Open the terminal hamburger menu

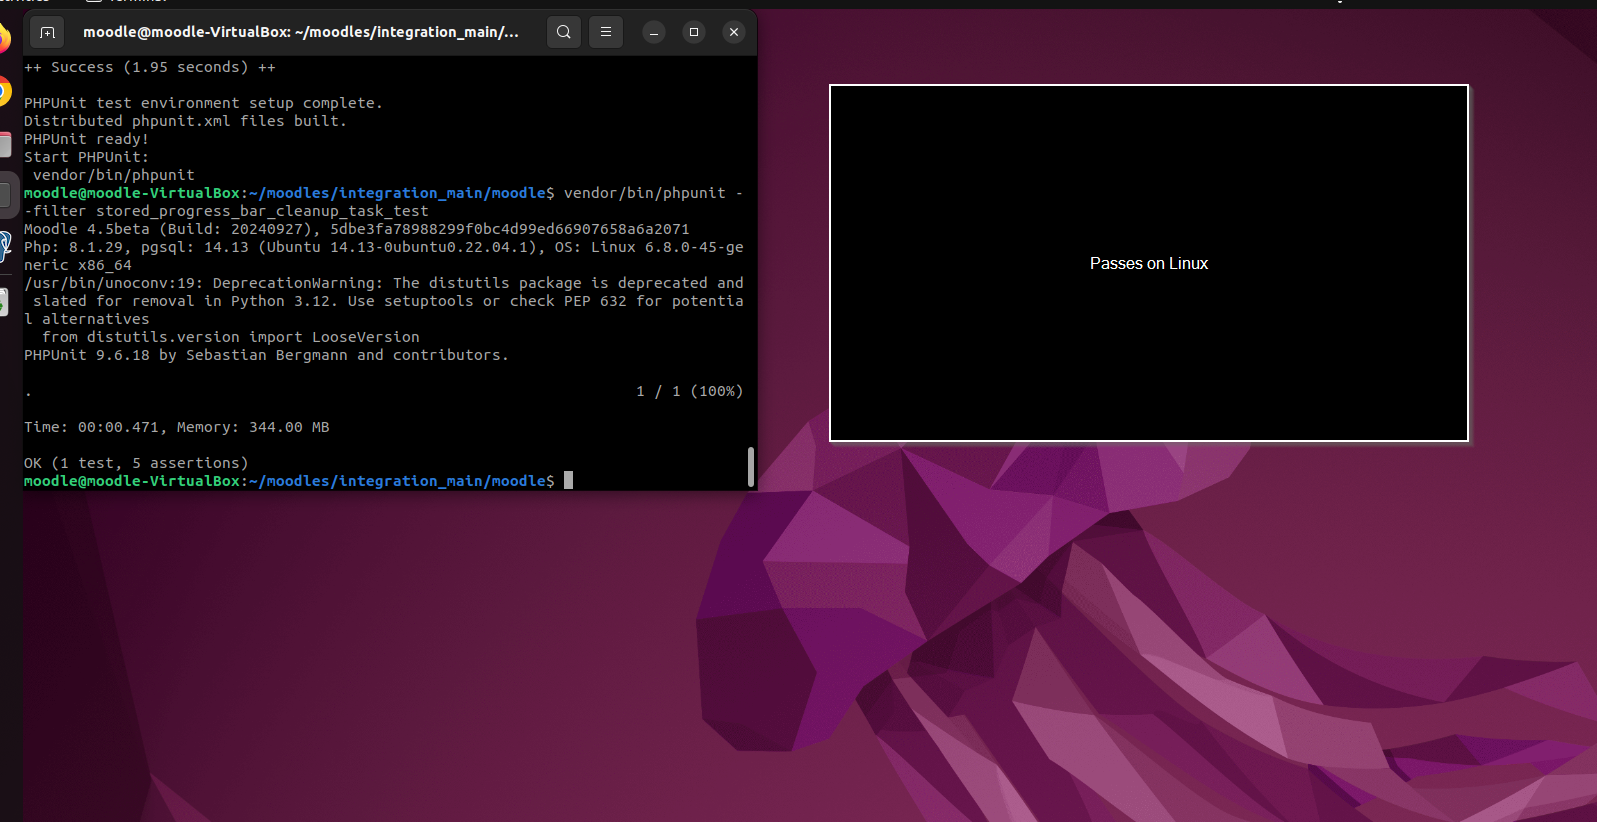(606, 32)
